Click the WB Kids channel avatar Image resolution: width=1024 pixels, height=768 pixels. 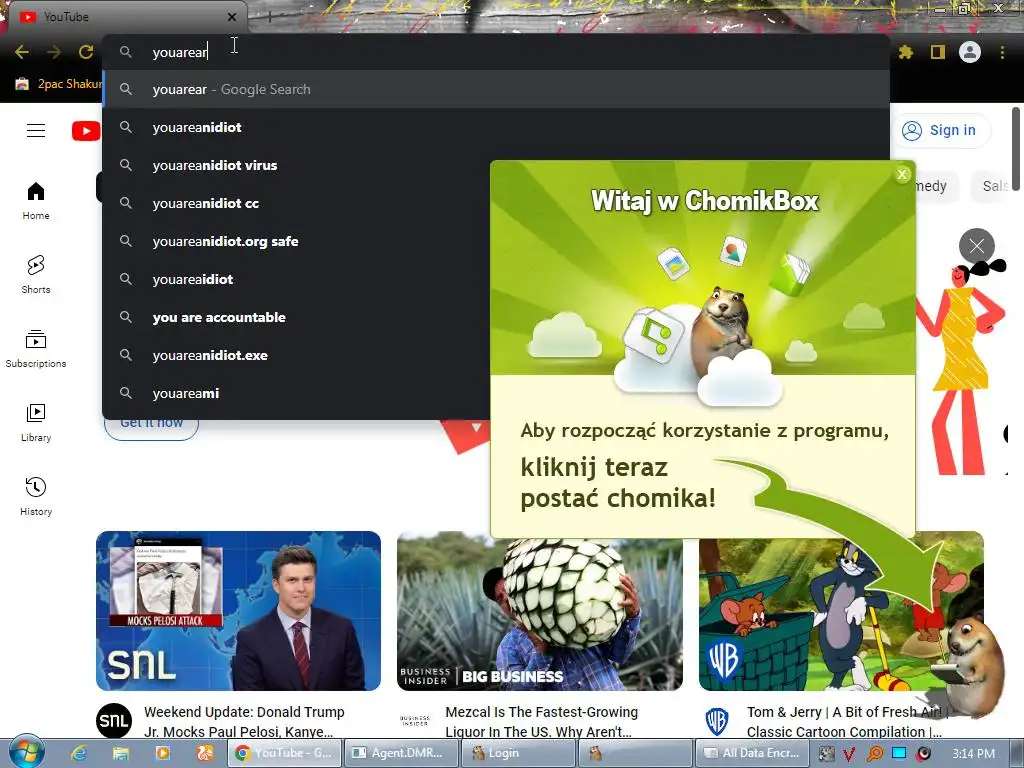tap(716, 720)
